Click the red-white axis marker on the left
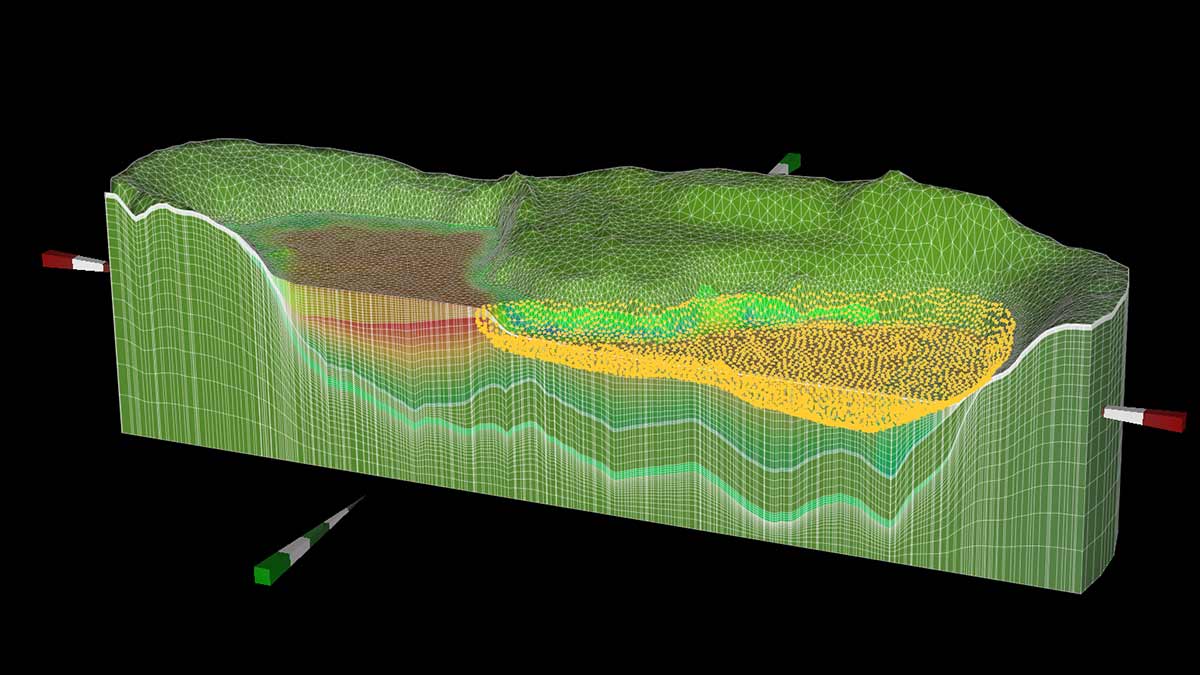This screenshot has width=1200, height=675. point(75,261)
